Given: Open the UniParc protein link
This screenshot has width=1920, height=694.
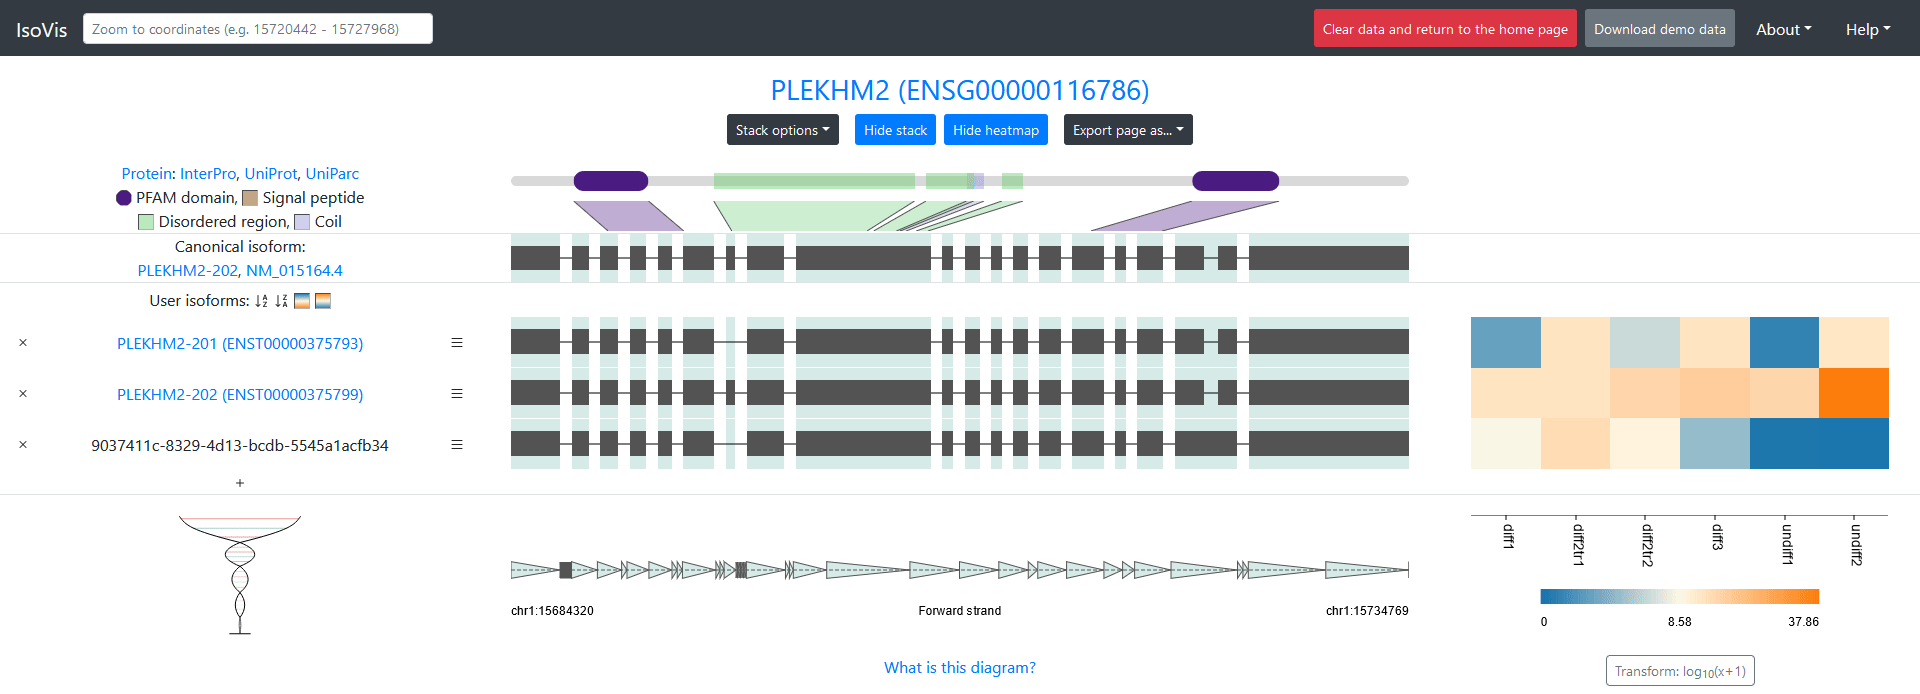Looking at the screenshot, I should pos(332,174).
